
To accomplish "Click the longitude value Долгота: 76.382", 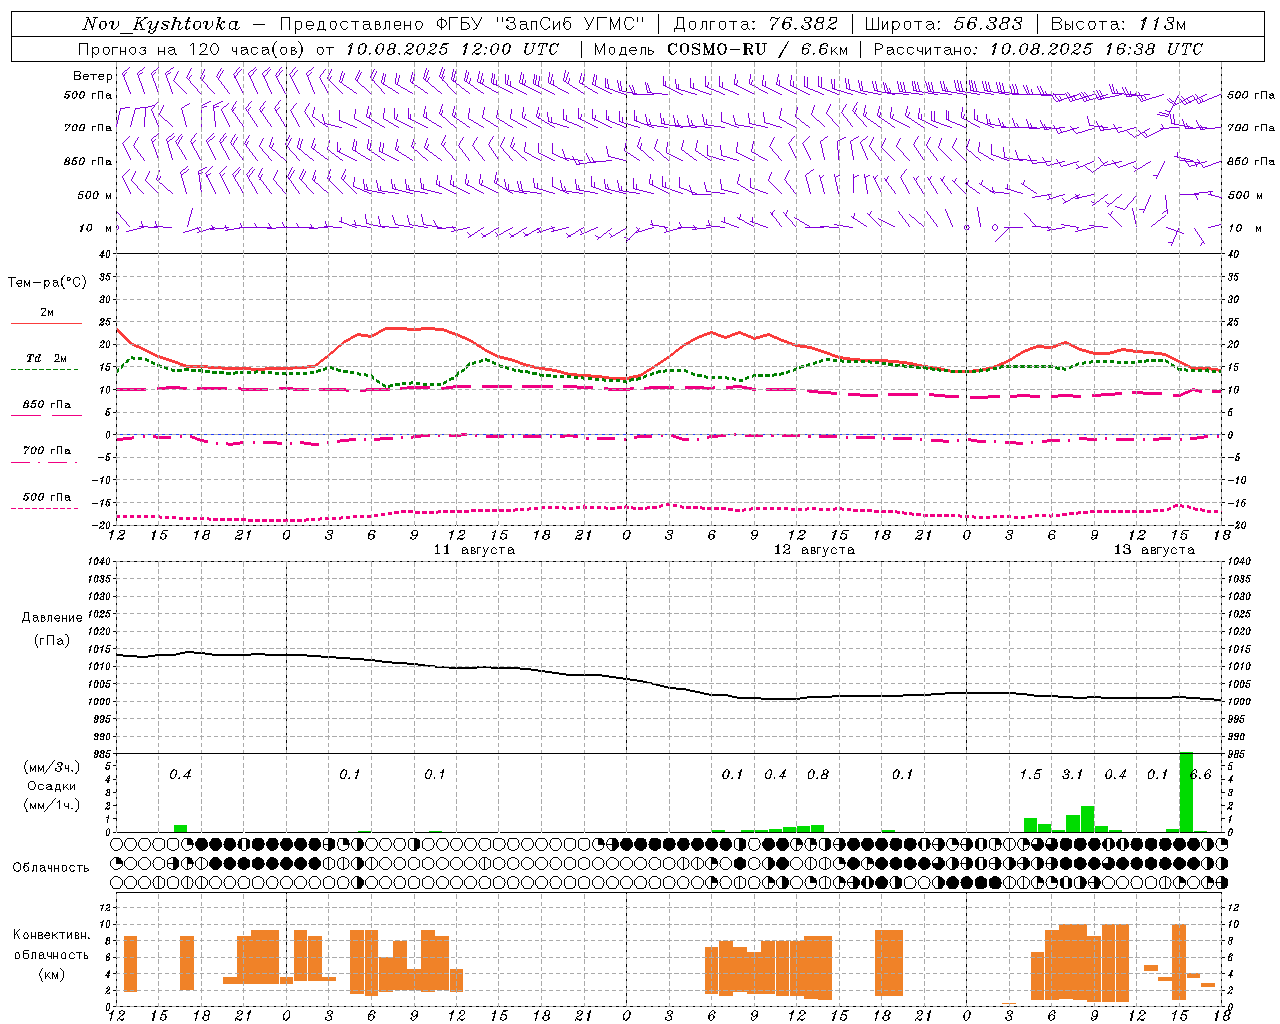I will coord(755,24).
